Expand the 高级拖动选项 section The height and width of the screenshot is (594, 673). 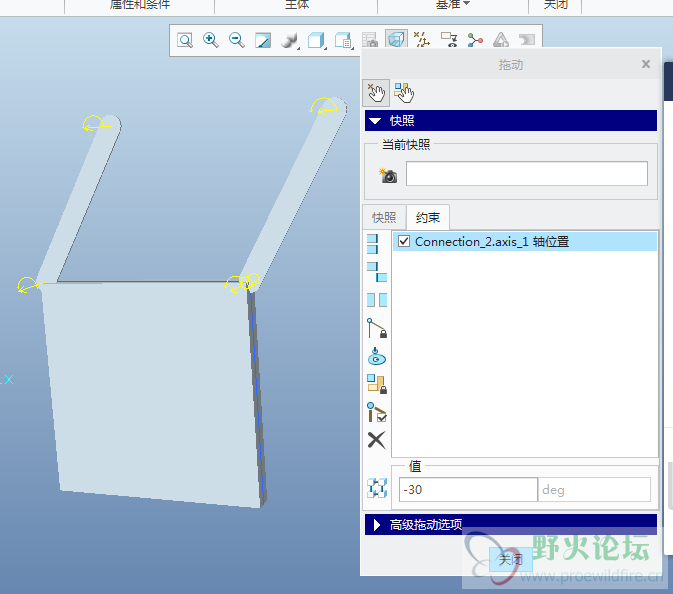(x=511, y=524)
